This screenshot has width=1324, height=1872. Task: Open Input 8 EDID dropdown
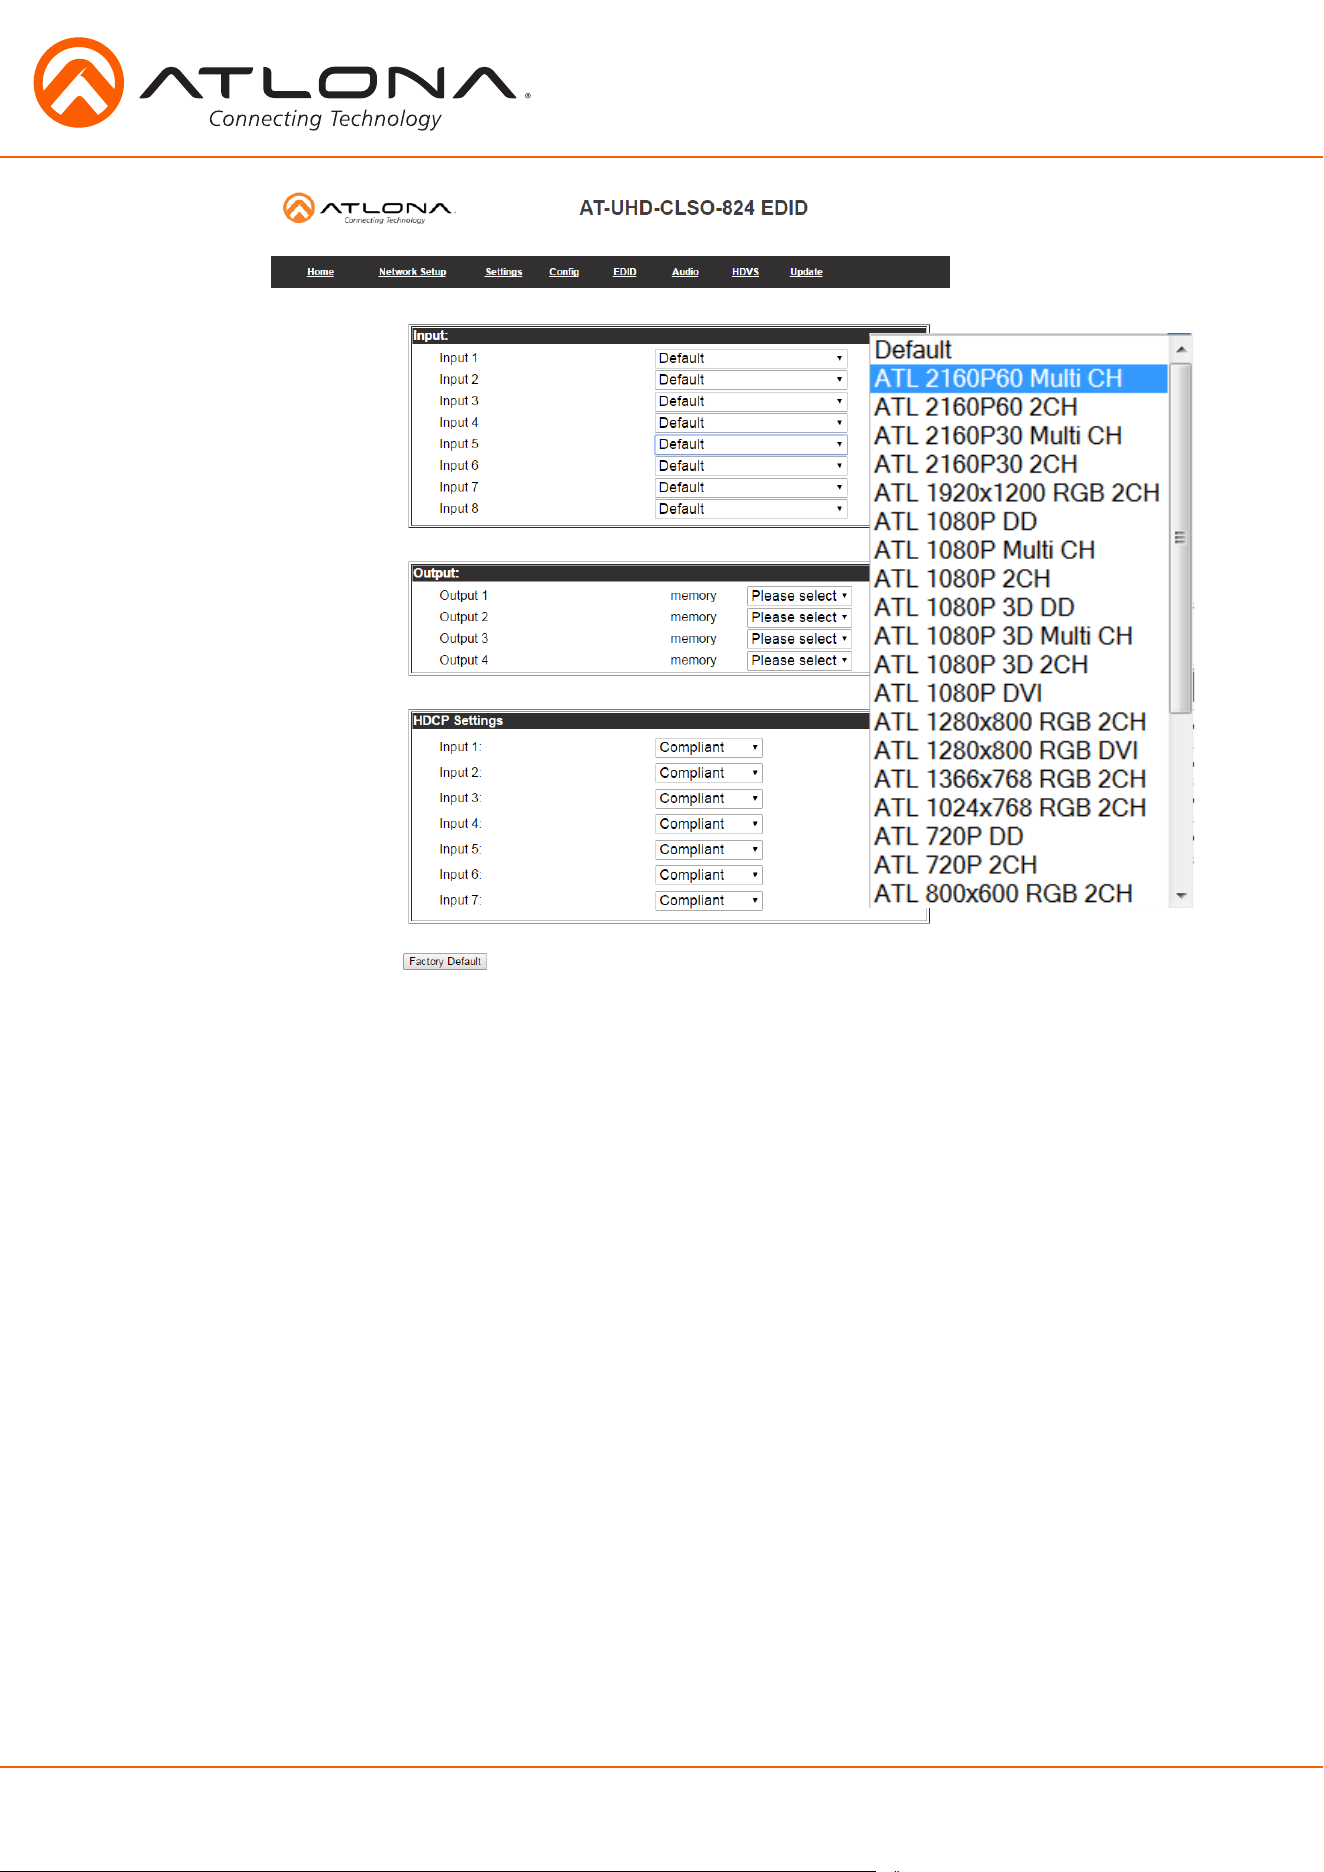point(751,509)
